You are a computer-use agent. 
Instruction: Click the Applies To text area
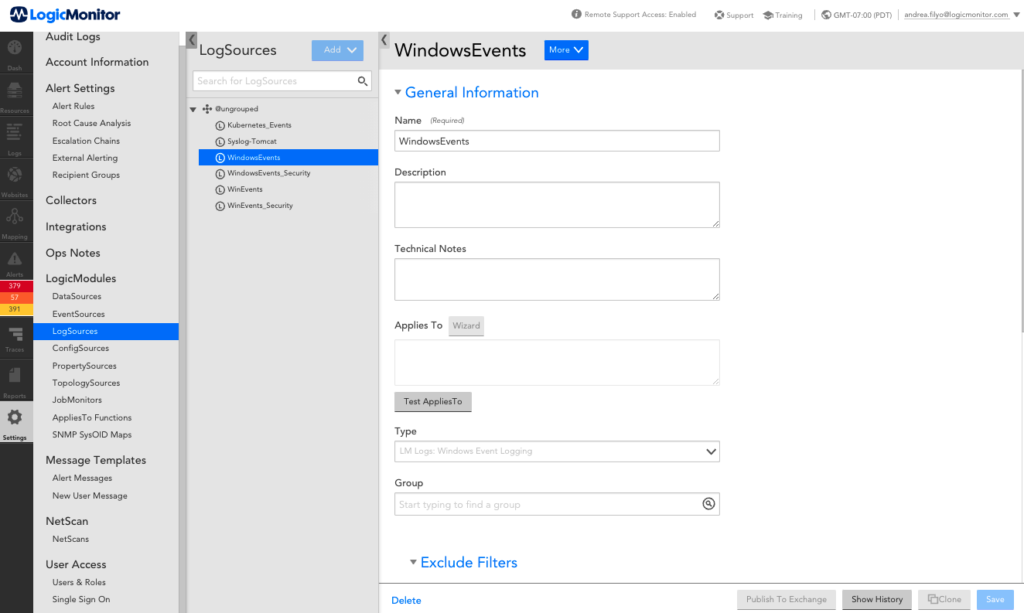[x=557, y=362]
